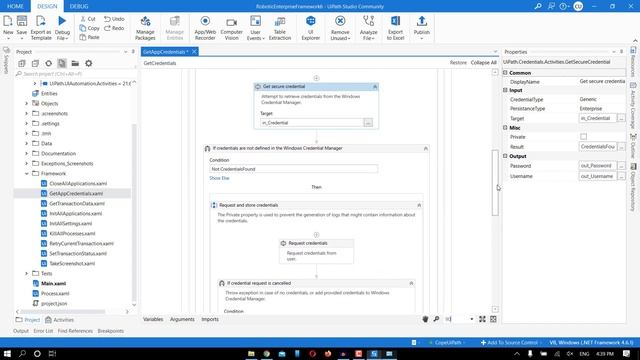Click Cut in the ribbon

(88, 19)
